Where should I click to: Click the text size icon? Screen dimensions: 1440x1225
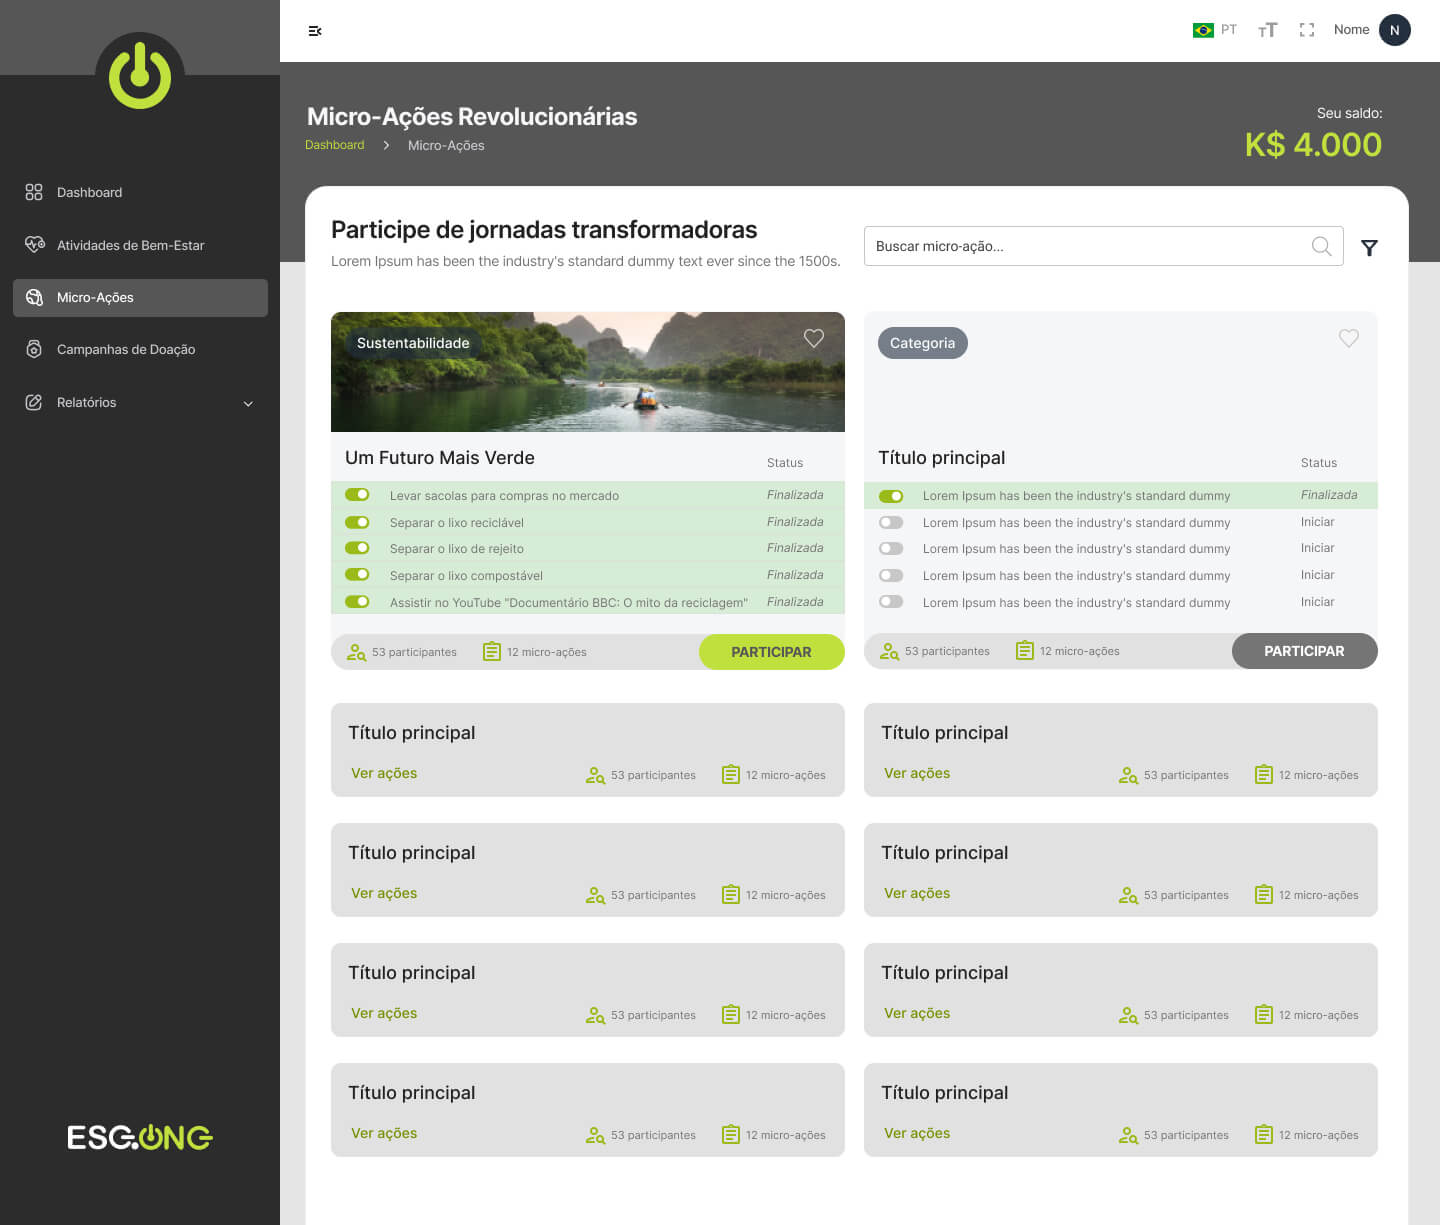tap(1267, 30)
